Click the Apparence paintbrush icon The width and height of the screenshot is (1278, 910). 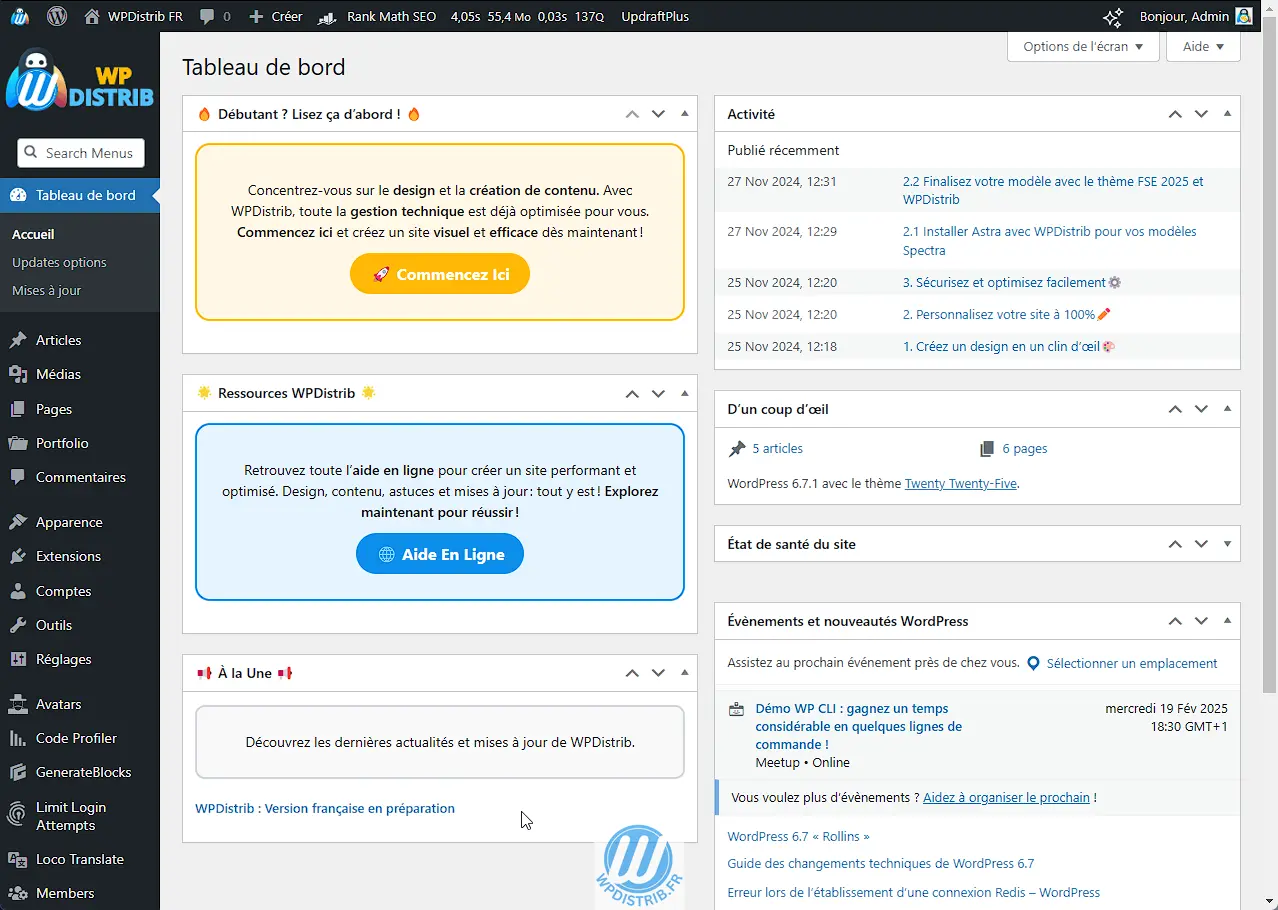tap(18, 522)
